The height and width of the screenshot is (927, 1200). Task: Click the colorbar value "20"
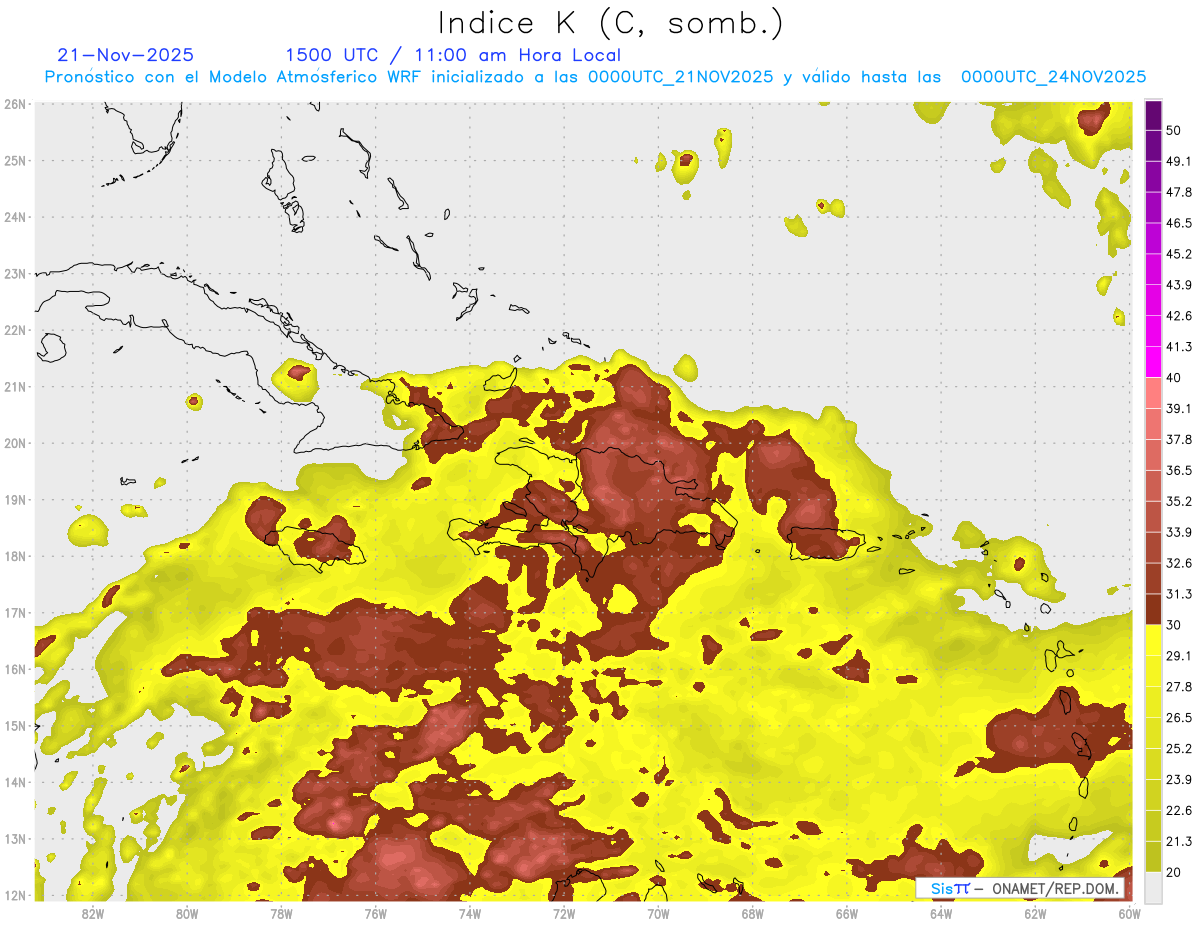pyautogui.click(x=1174, y=873)
